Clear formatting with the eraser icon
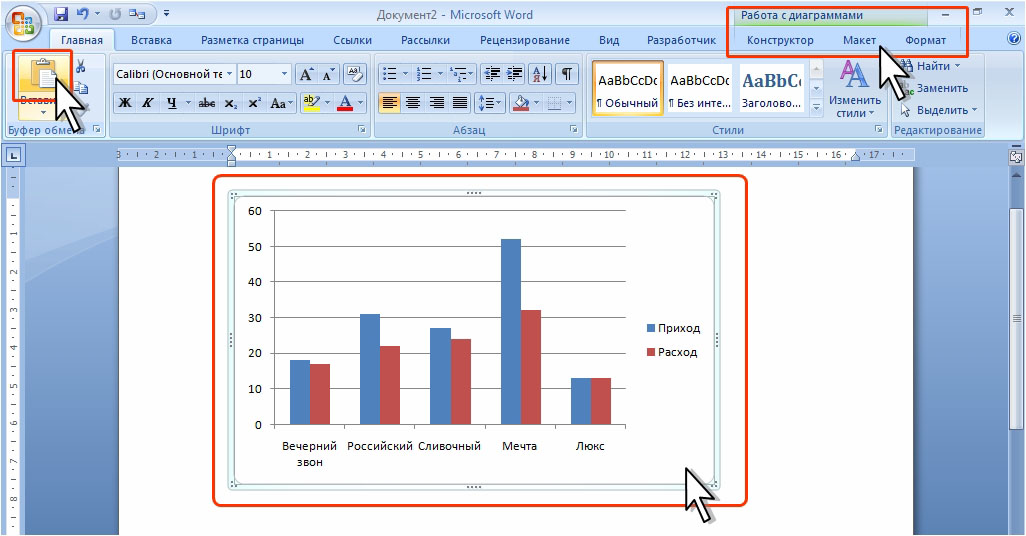 pyautogui.click(x=354, y=74)
